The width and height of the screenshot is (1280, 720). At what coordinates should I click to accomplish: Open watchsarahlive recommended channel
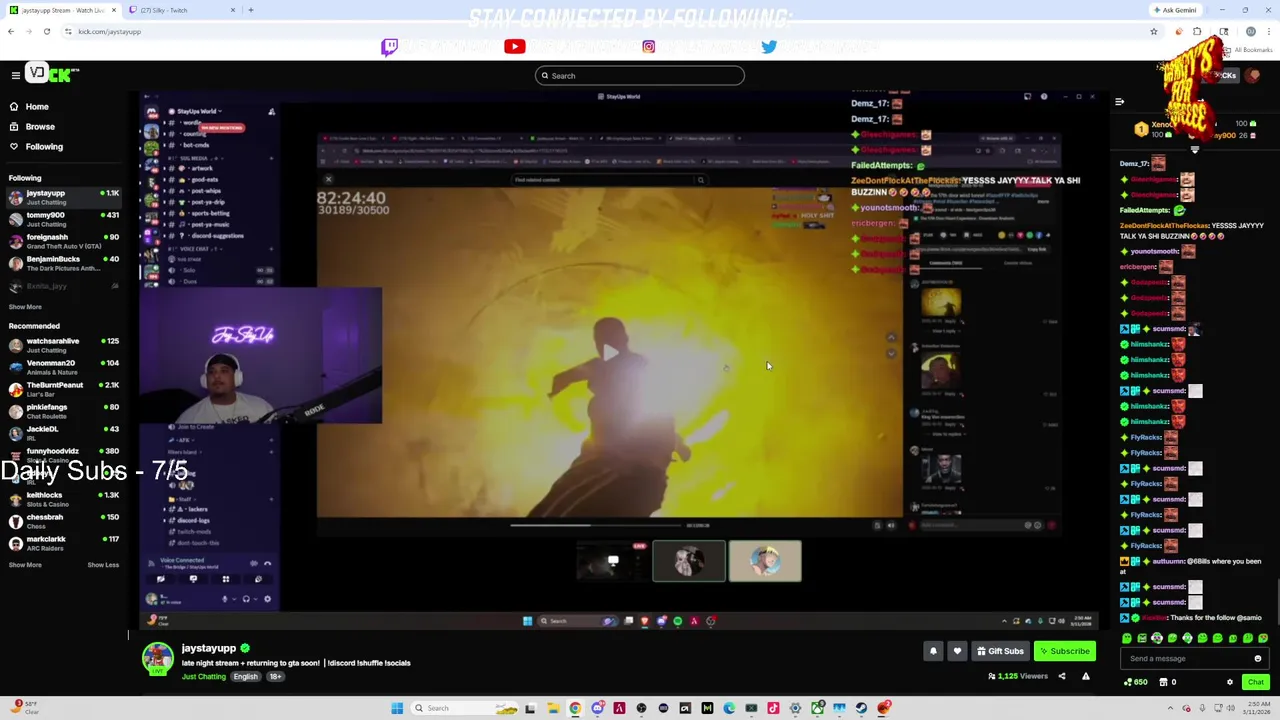(63, 345)
